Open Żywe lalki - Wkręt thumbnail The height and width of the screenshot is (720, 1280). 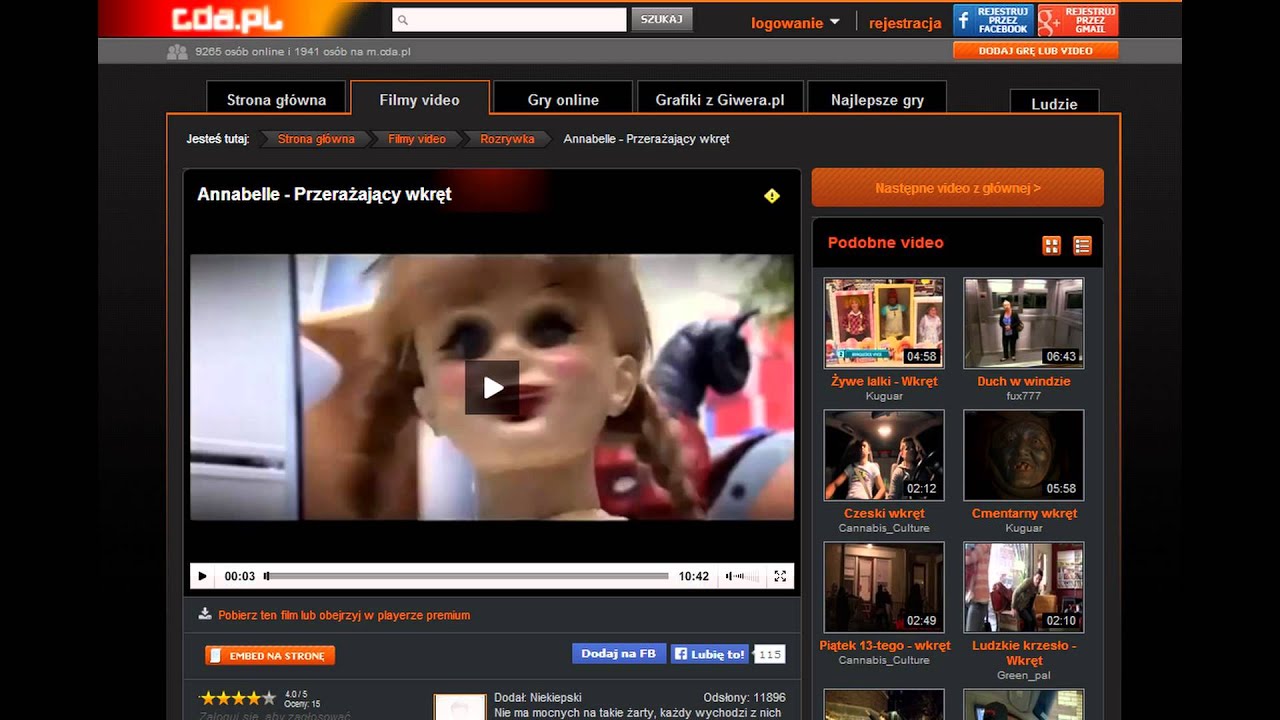coord(884,323)
